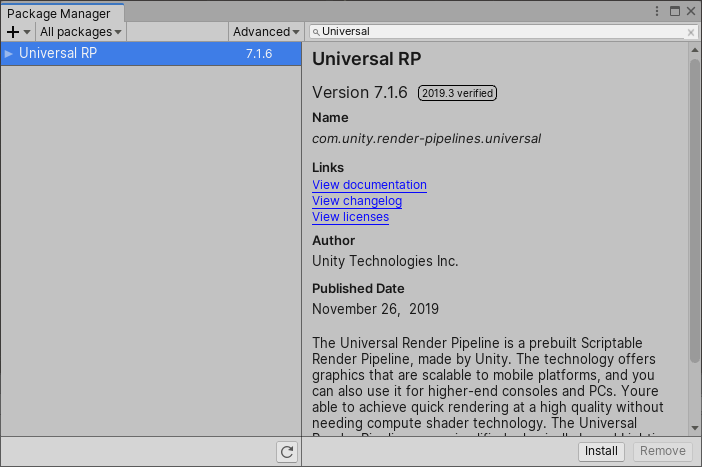Open the View documentation link

coord(369,185)
